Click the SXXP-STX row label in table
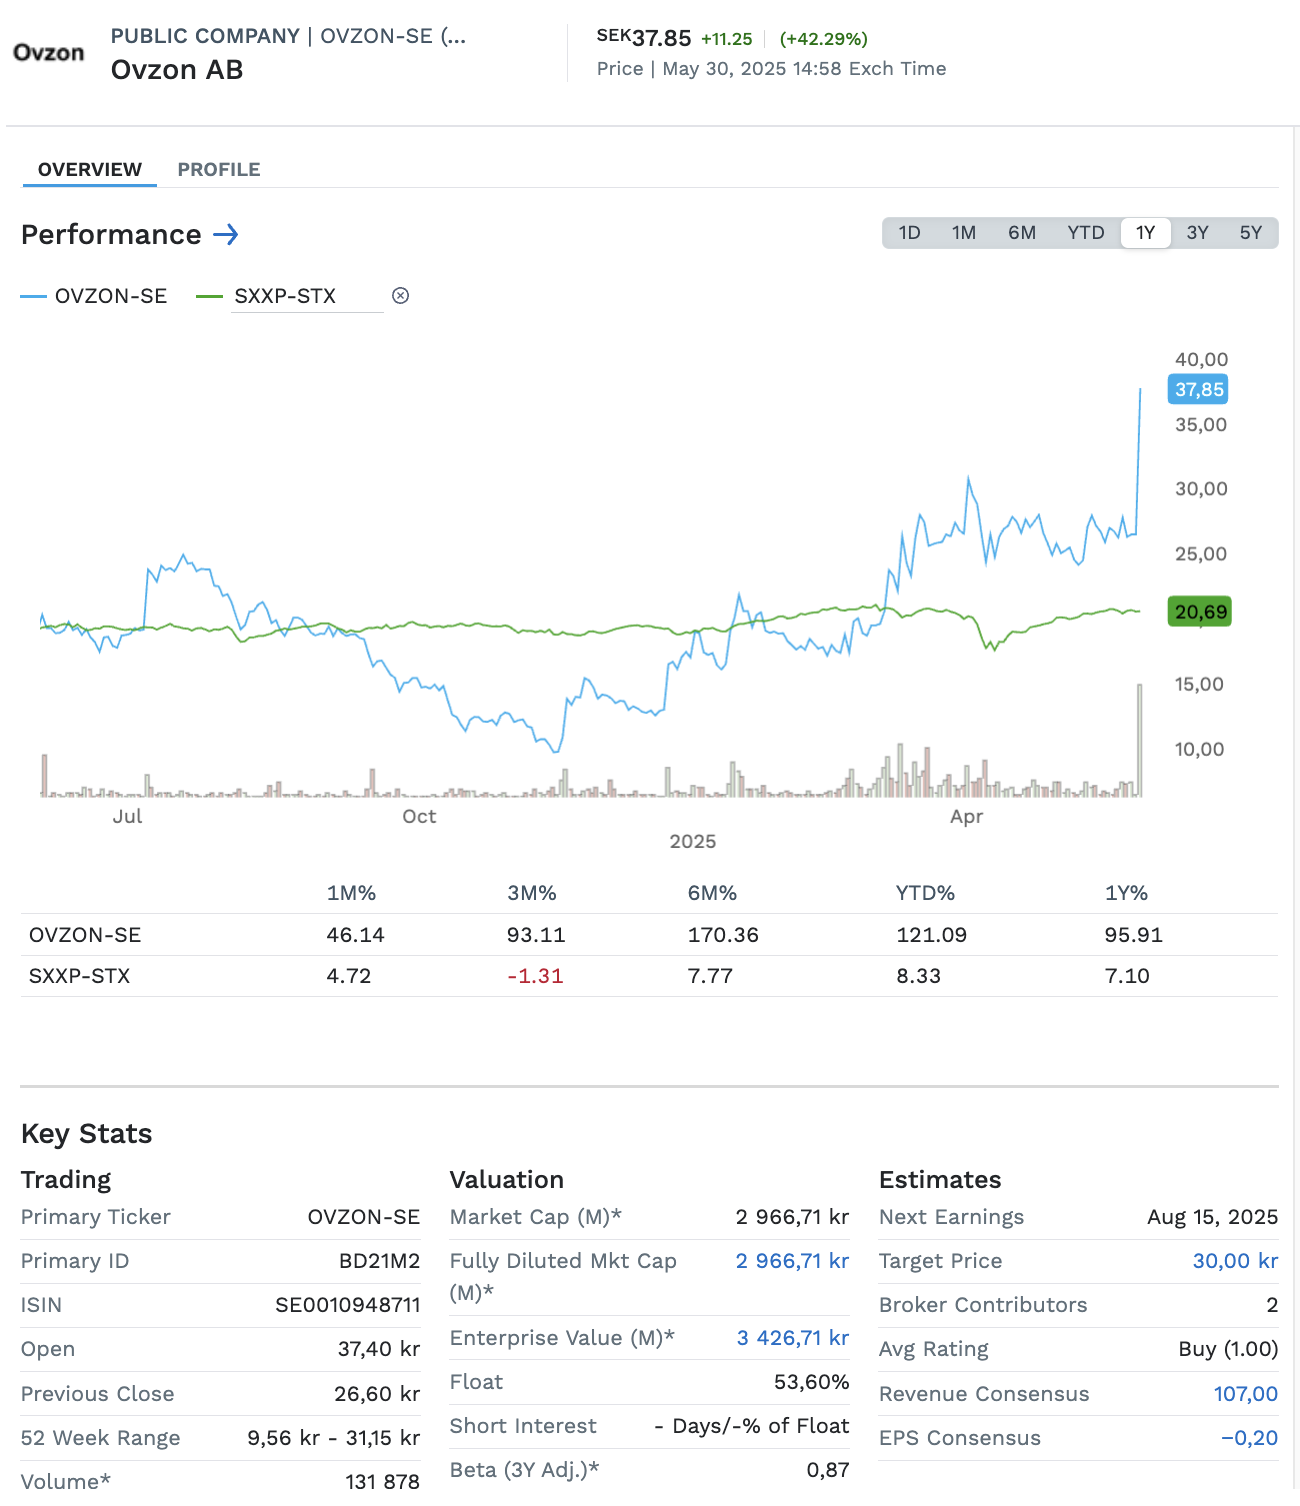This screenshot has height=1506, width=1300. [x=79, y=976]
